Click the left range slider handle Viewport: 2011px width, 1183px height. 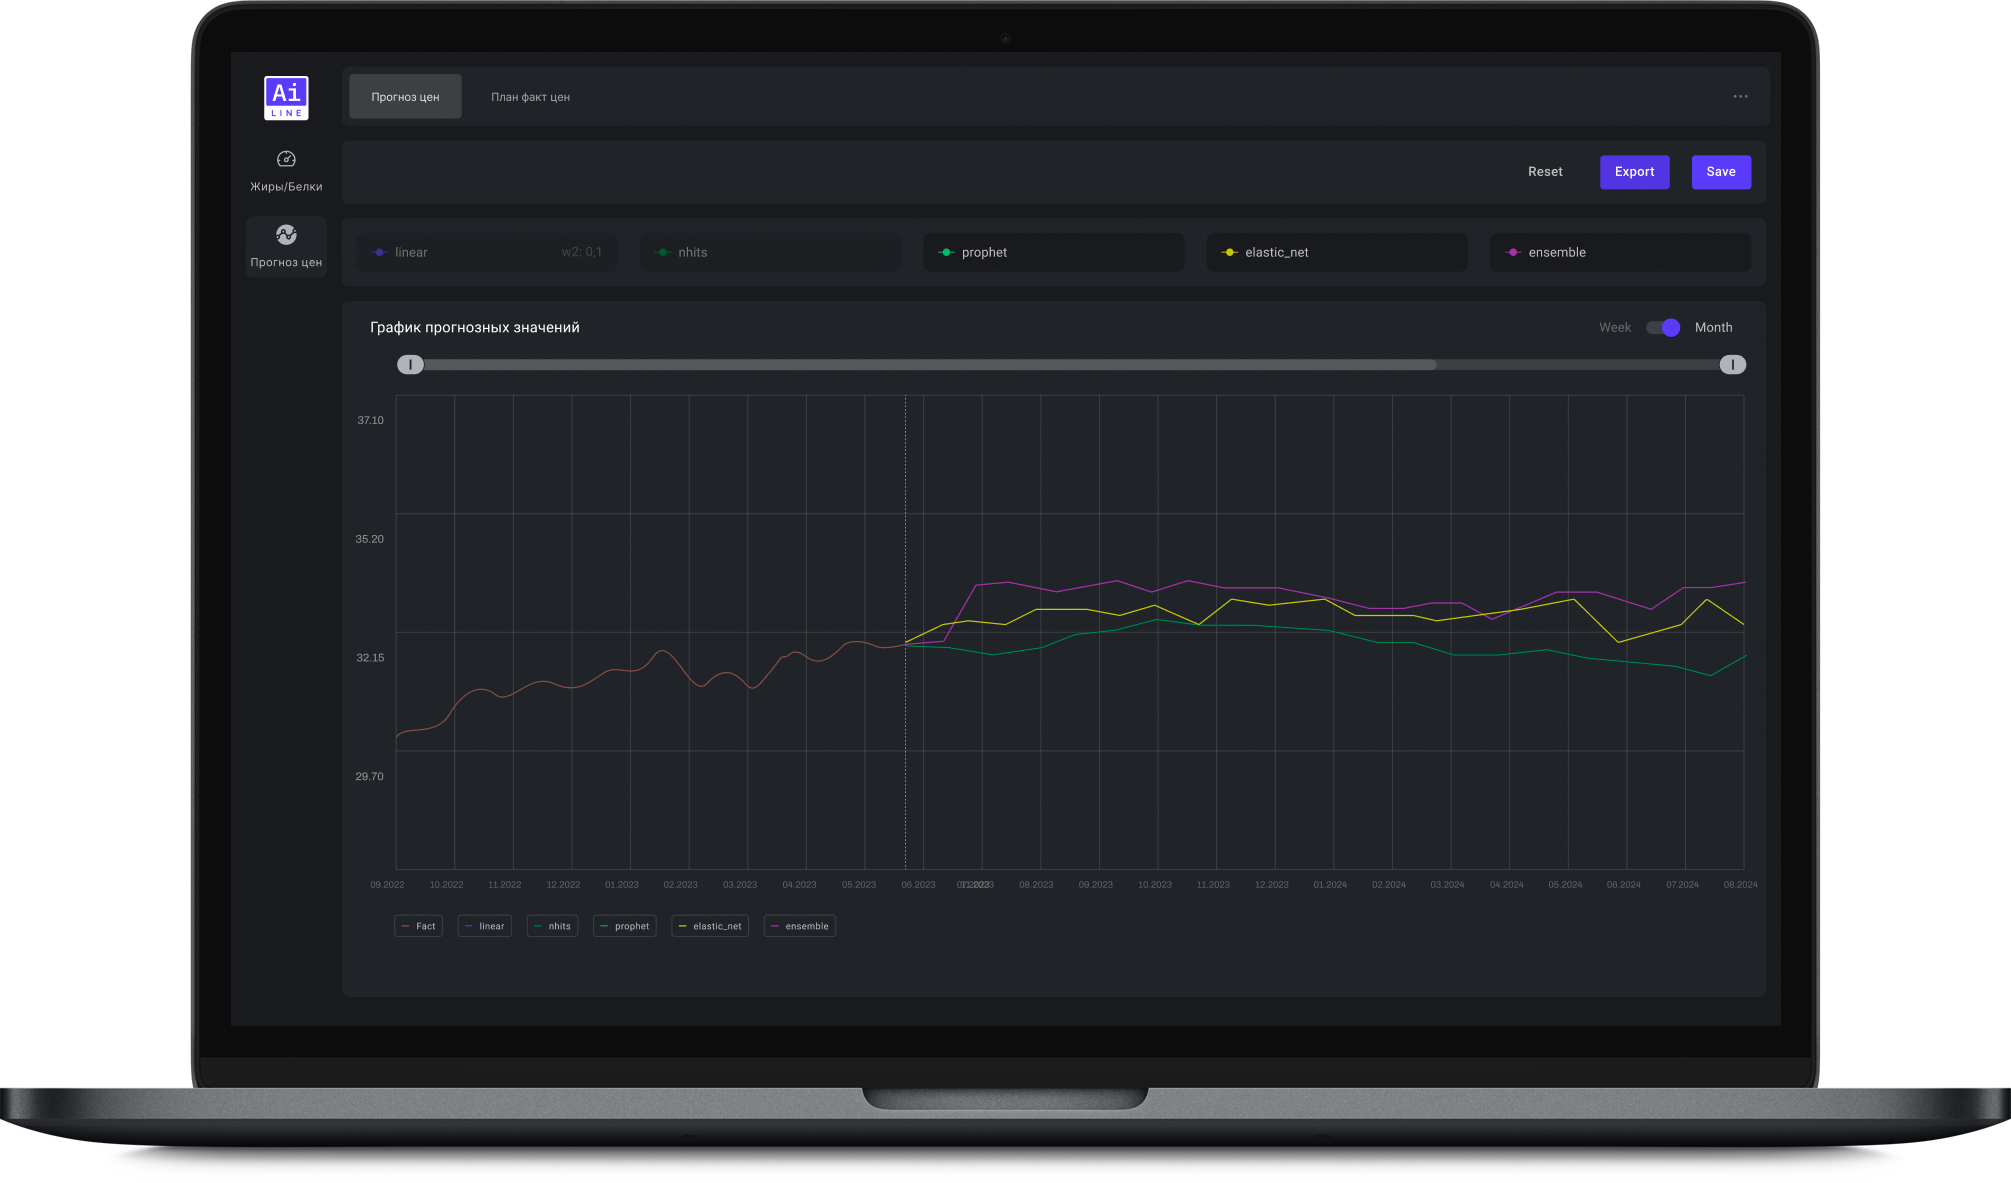tap(410, 365)
